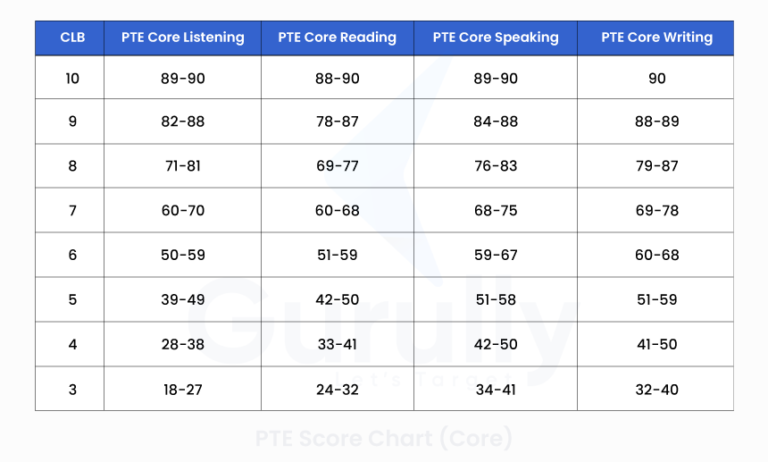768x462 pixels.
Task: Click the PTE Core Speaking header
Action: tap(495, 38)
